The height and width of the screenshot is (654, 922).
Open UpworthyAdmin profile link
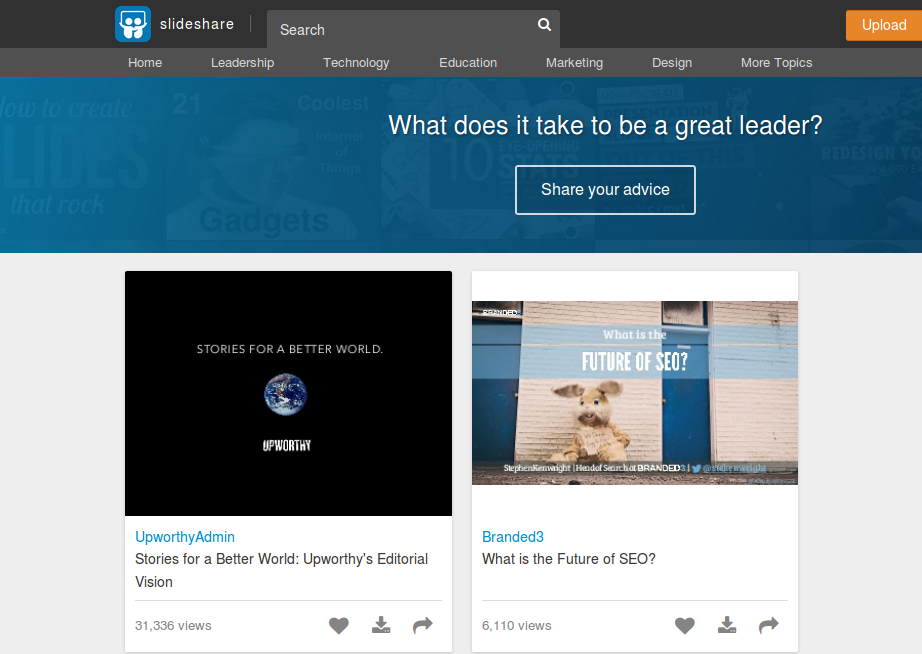(x=185, y=537)
